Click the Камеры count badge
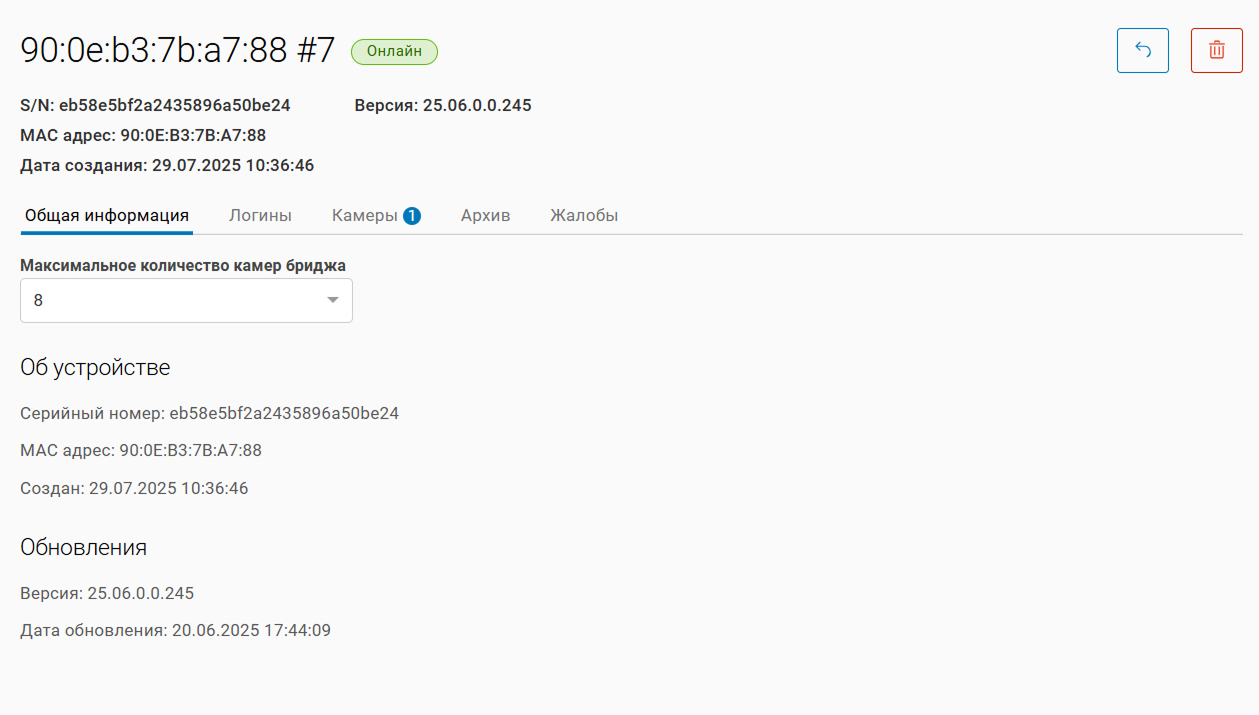Screen dimensions: 1259x715 coord(412,216)
